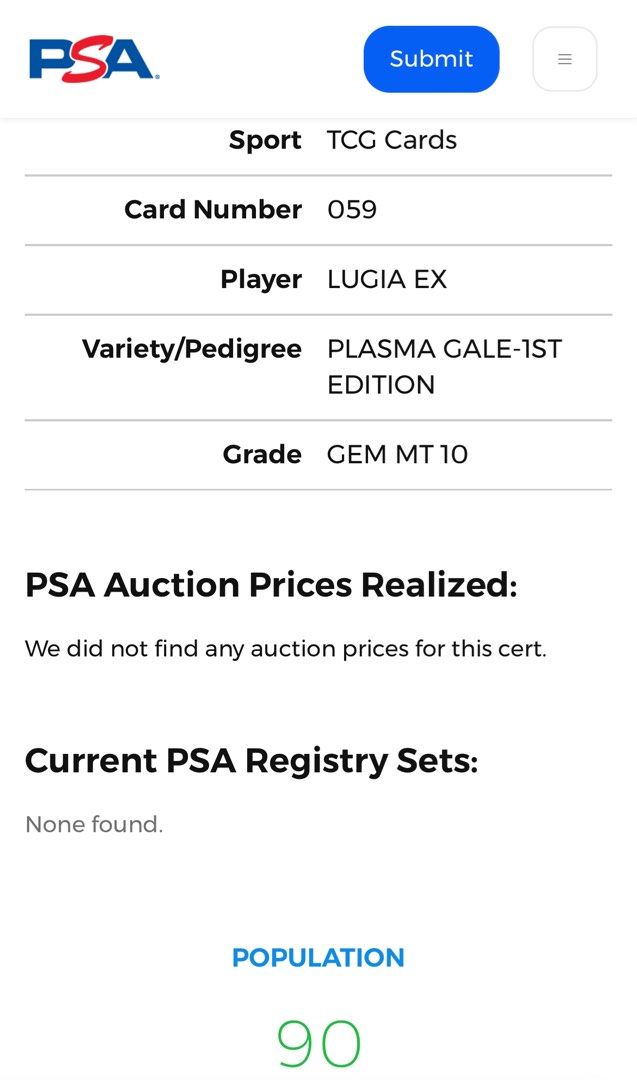This screenshot has width=637, height=1080.
Task: Click the 'None found.' text
Action: pos(94,824)
